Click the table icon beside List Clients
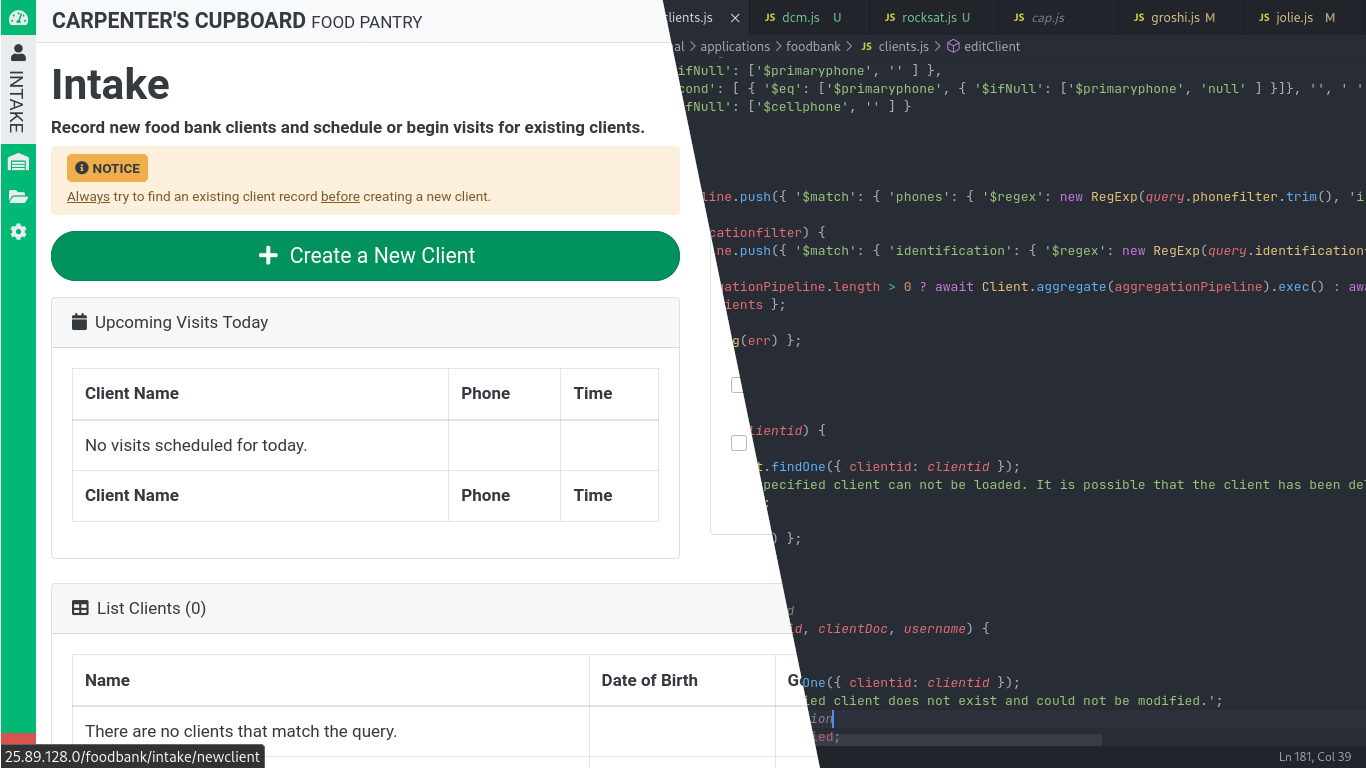 [x=81, y=608]
